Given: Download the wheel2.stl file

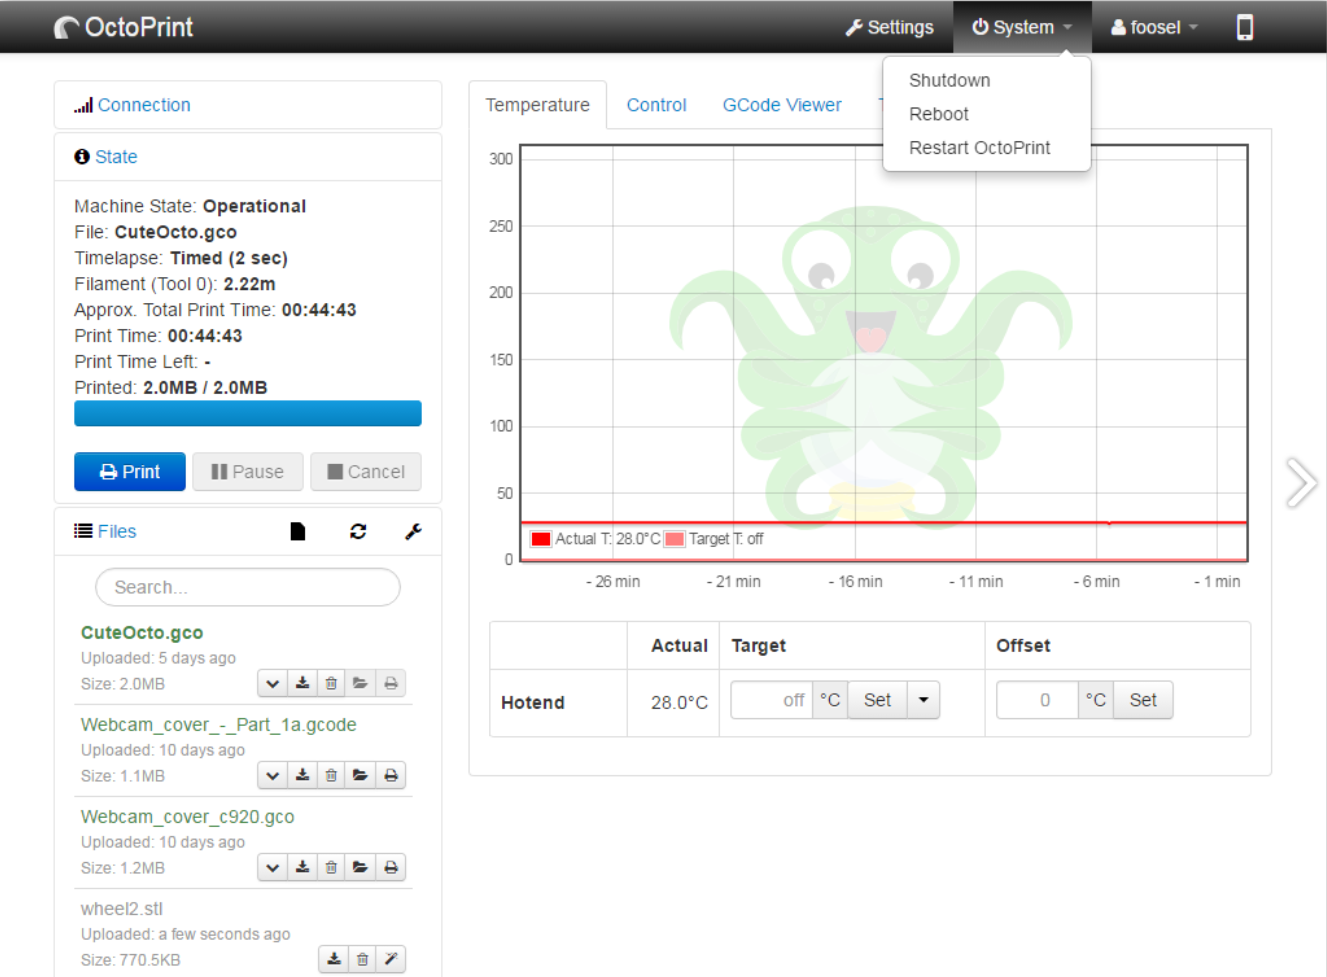Looking at the screenshot, I should tap(334, 959).
